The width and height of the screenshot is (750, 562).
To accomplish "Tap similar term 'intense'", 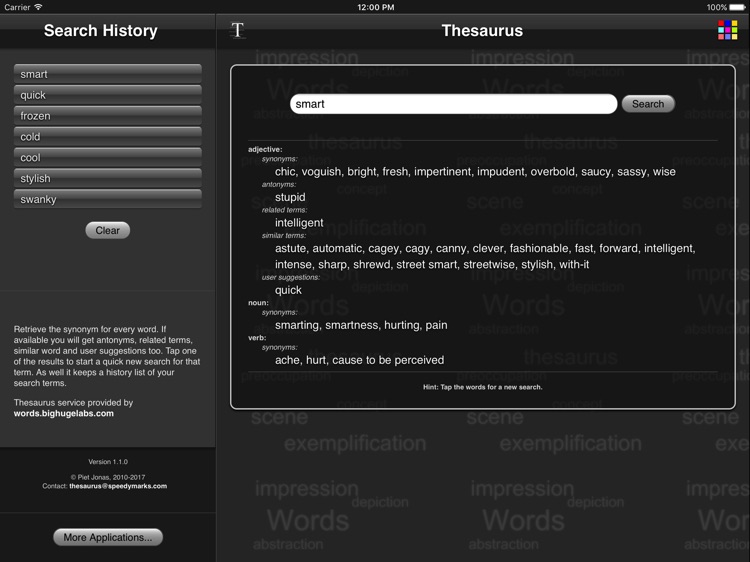I will point(293,264).
